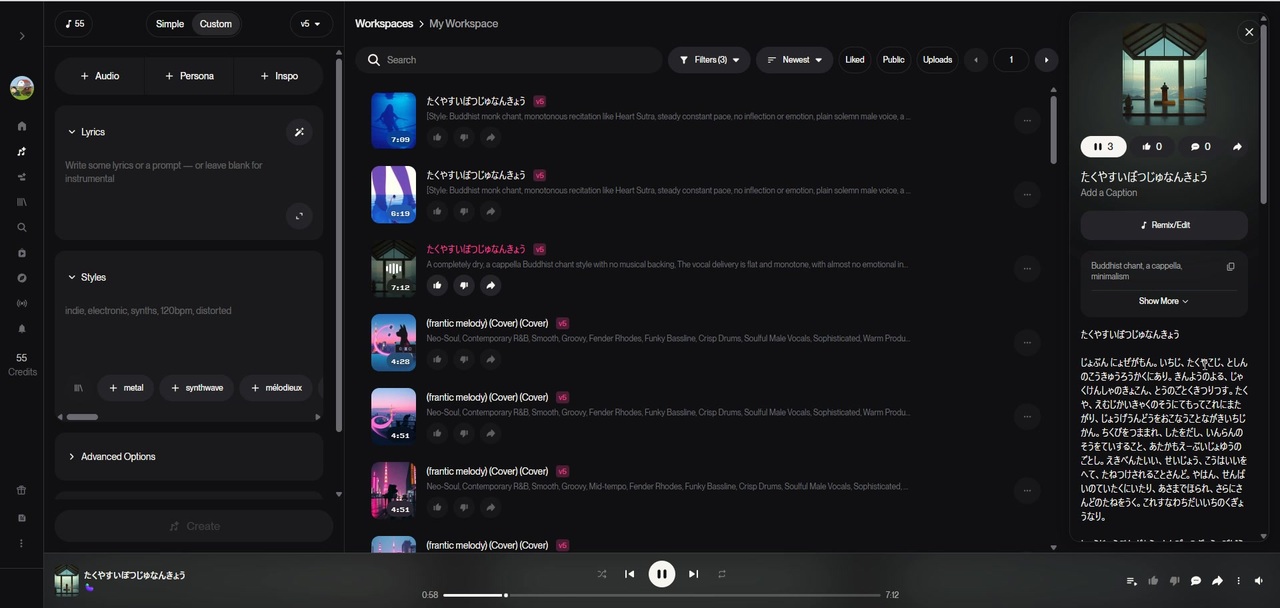Click the share arrow in player bar
Image resolution: width=1280 pixels, height=608 pixels.
[1217, 581]
